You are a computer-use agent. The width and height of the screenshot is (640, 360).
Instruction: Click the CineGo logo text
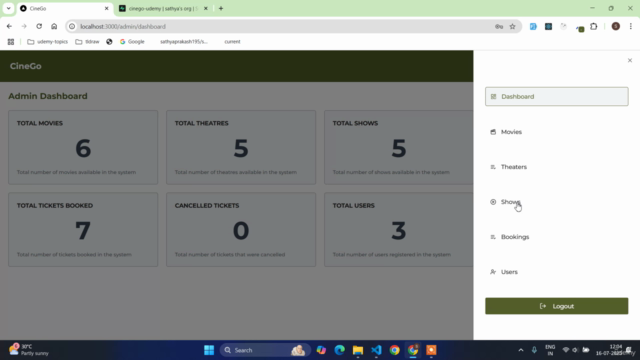tap(26, 66)
